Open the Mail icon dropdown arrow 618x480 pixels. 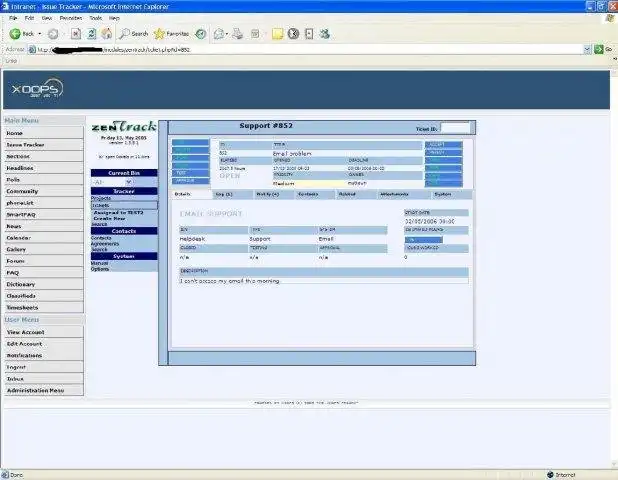[227, 34]
